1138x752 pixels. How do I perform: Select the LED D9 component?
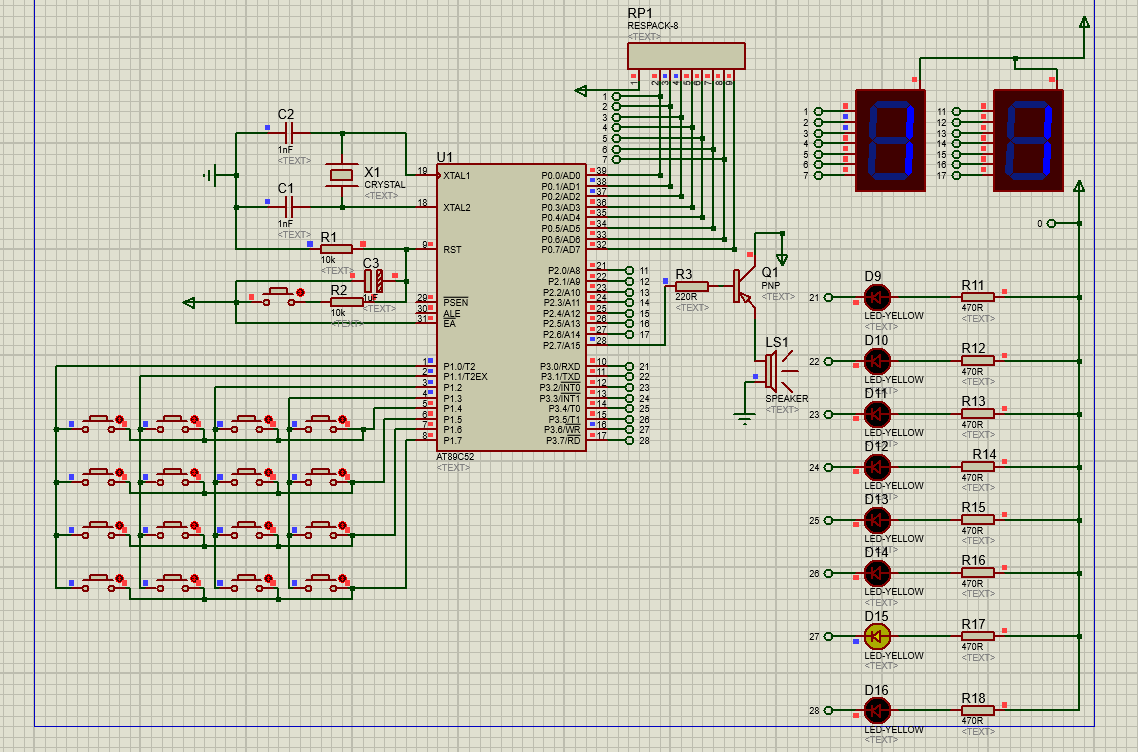(x=877, y=297)
